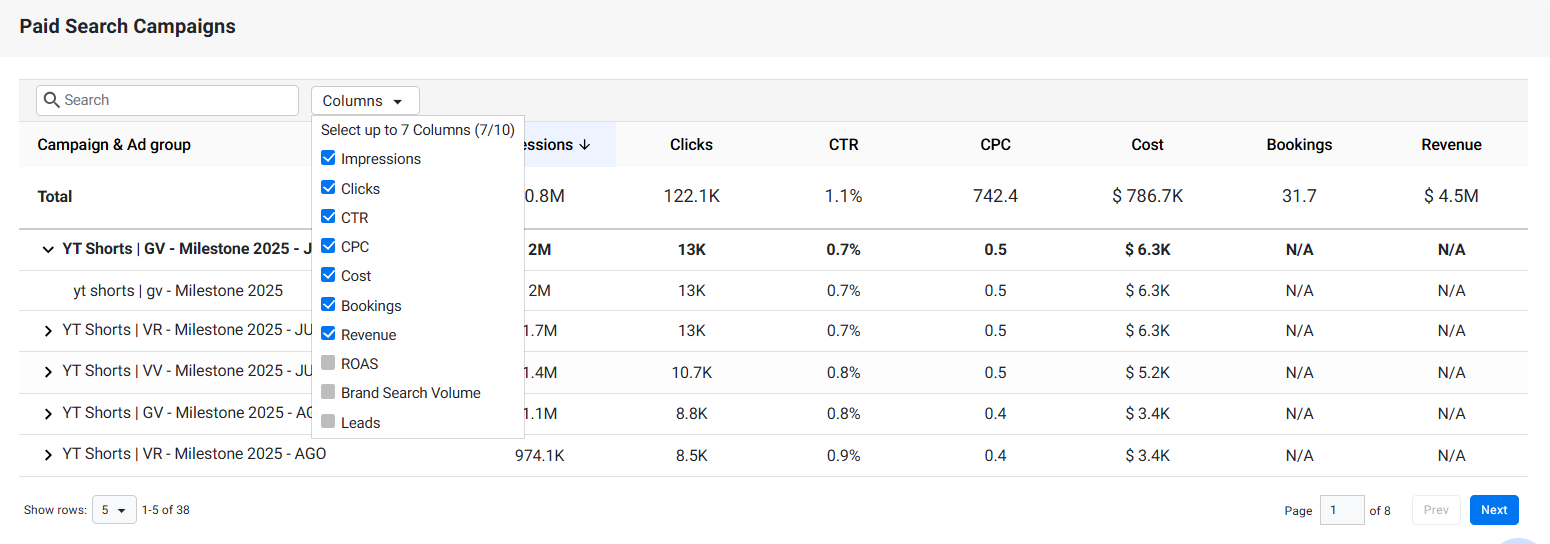Expand YT Shorts VV Milestone 2025 row
The height and width of the screenshot is (544, 1550).
tap(48, 372)
